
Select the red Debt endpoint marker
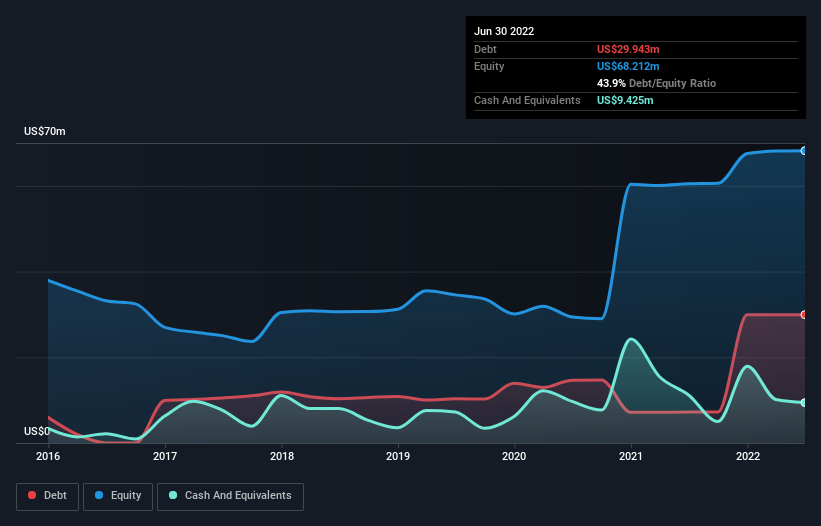pos(804,315)
